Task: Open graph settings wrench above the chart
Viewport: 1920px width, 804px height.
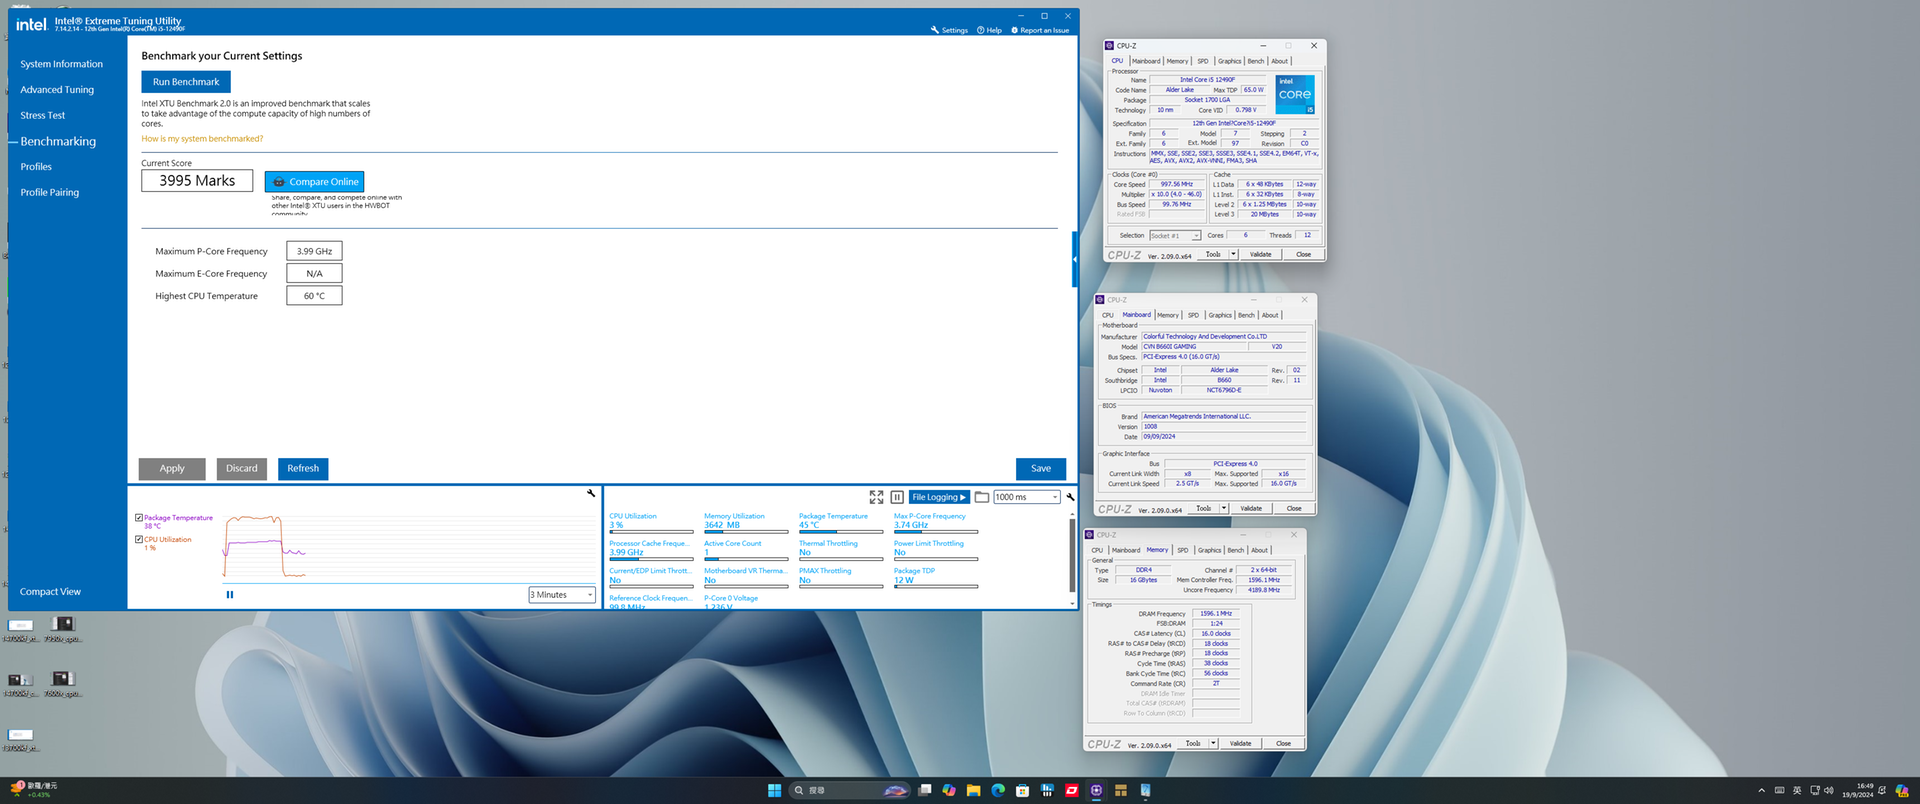Action: pos(591,493)
